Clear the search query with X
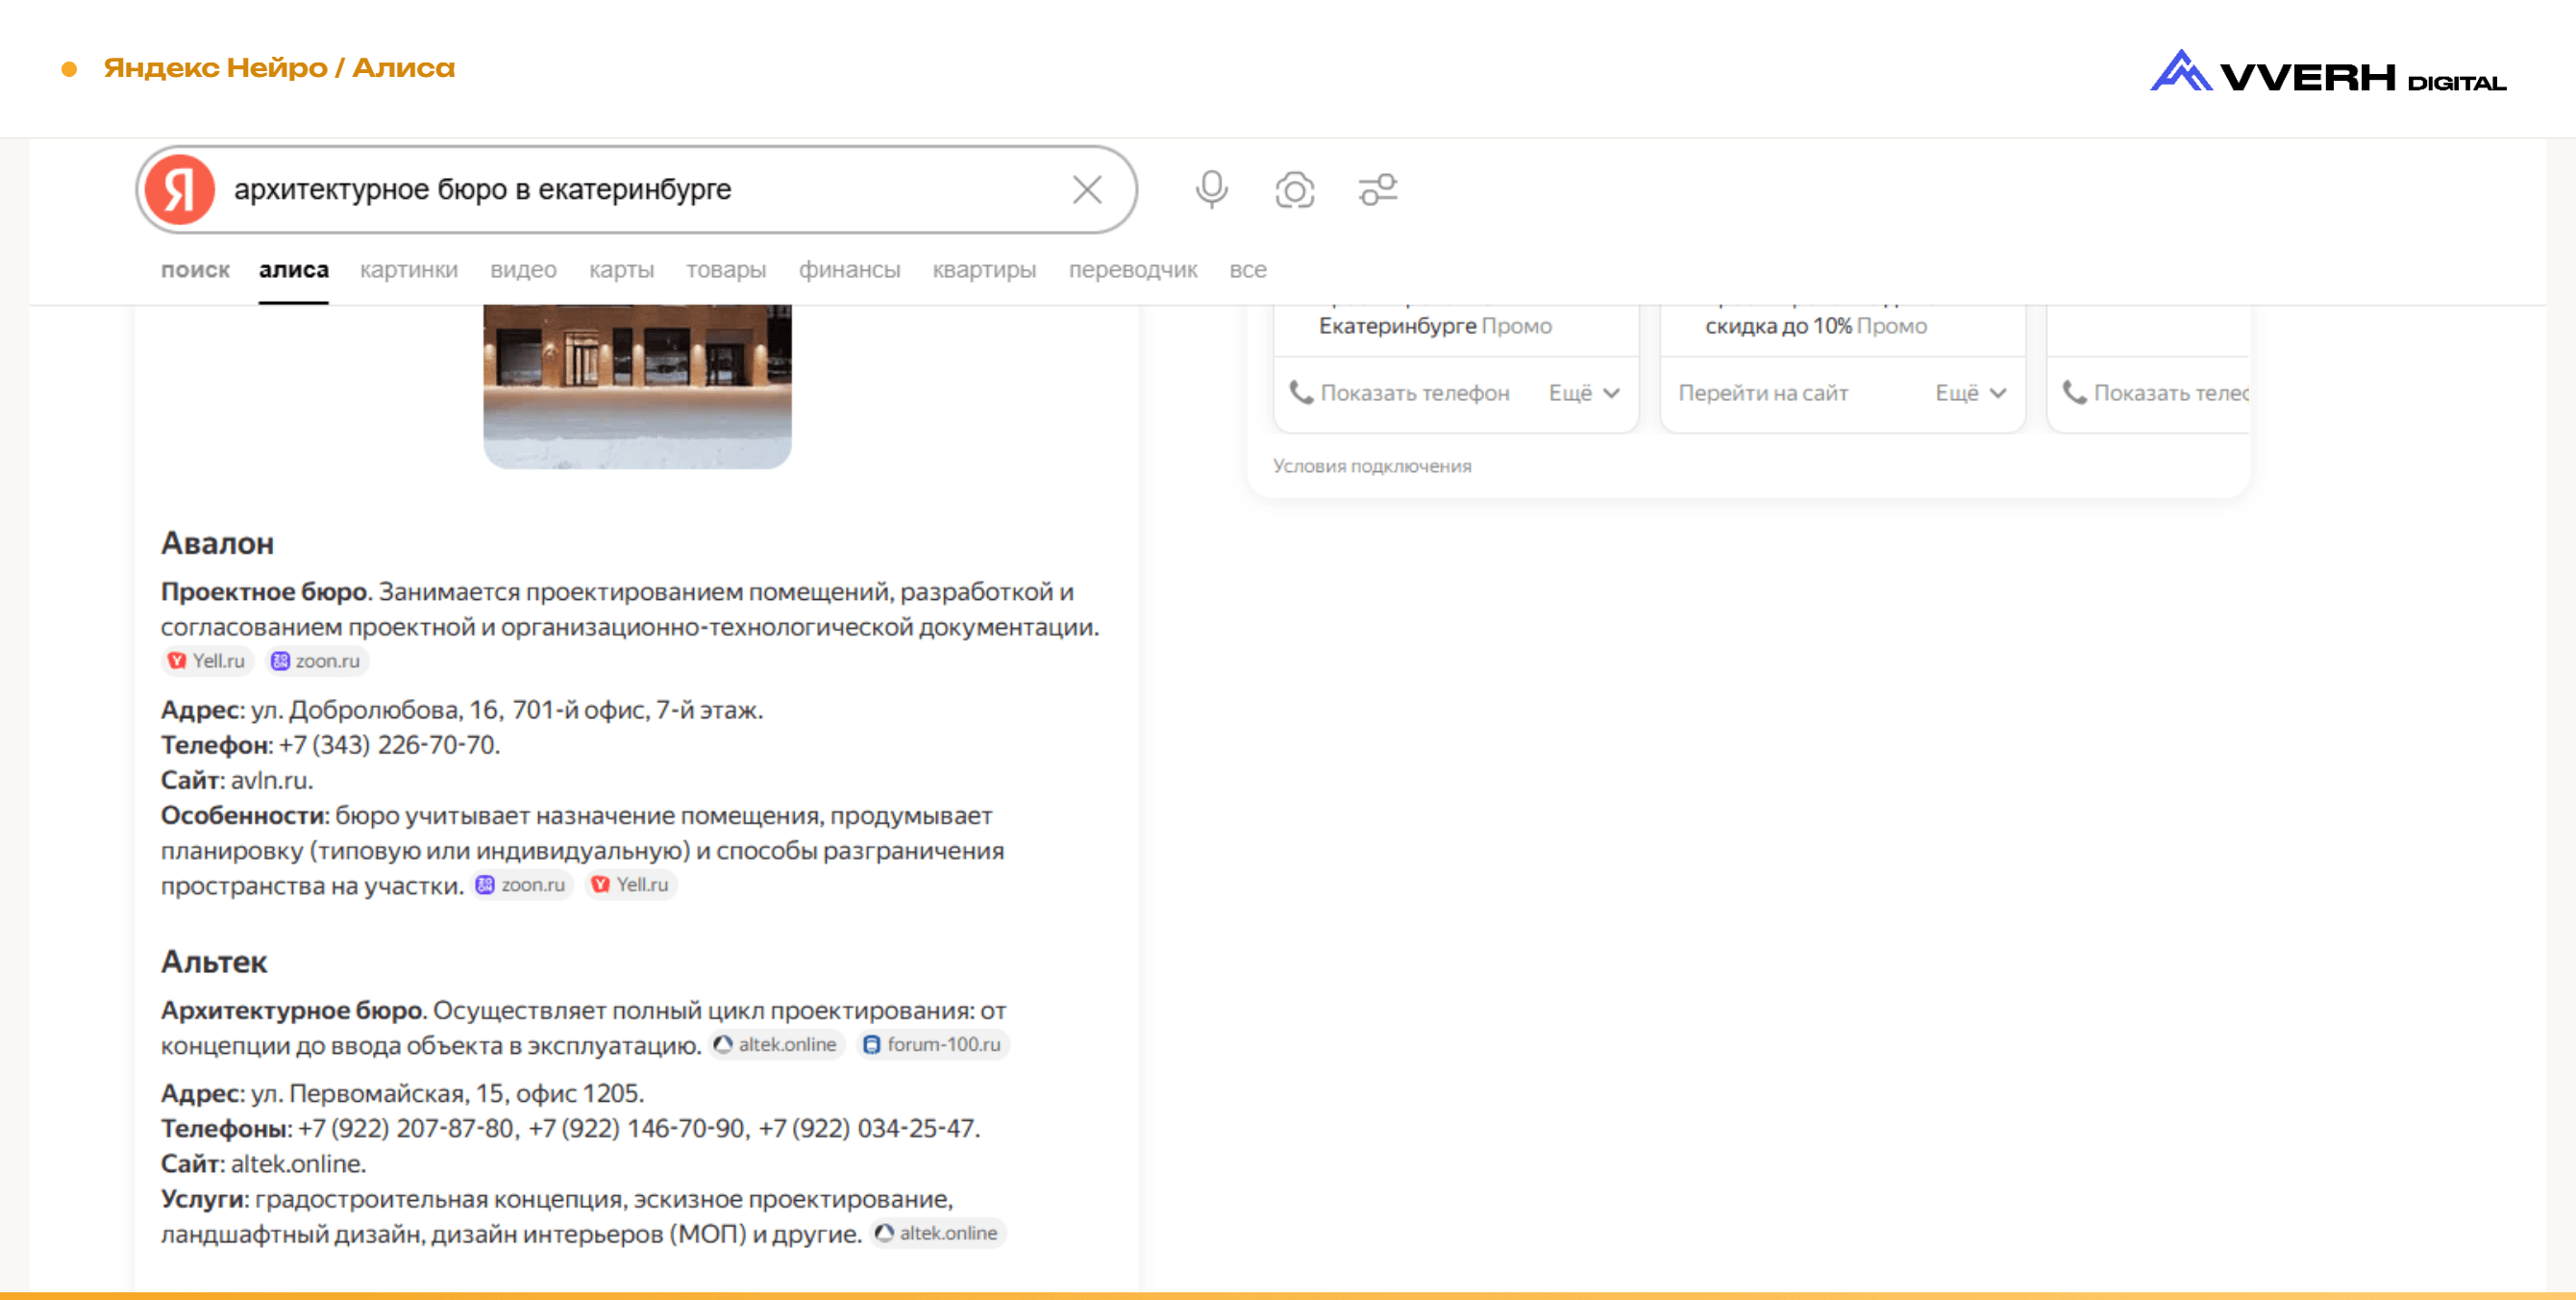Screen dimensions: 2576x1300 (x=1087, y=189)
